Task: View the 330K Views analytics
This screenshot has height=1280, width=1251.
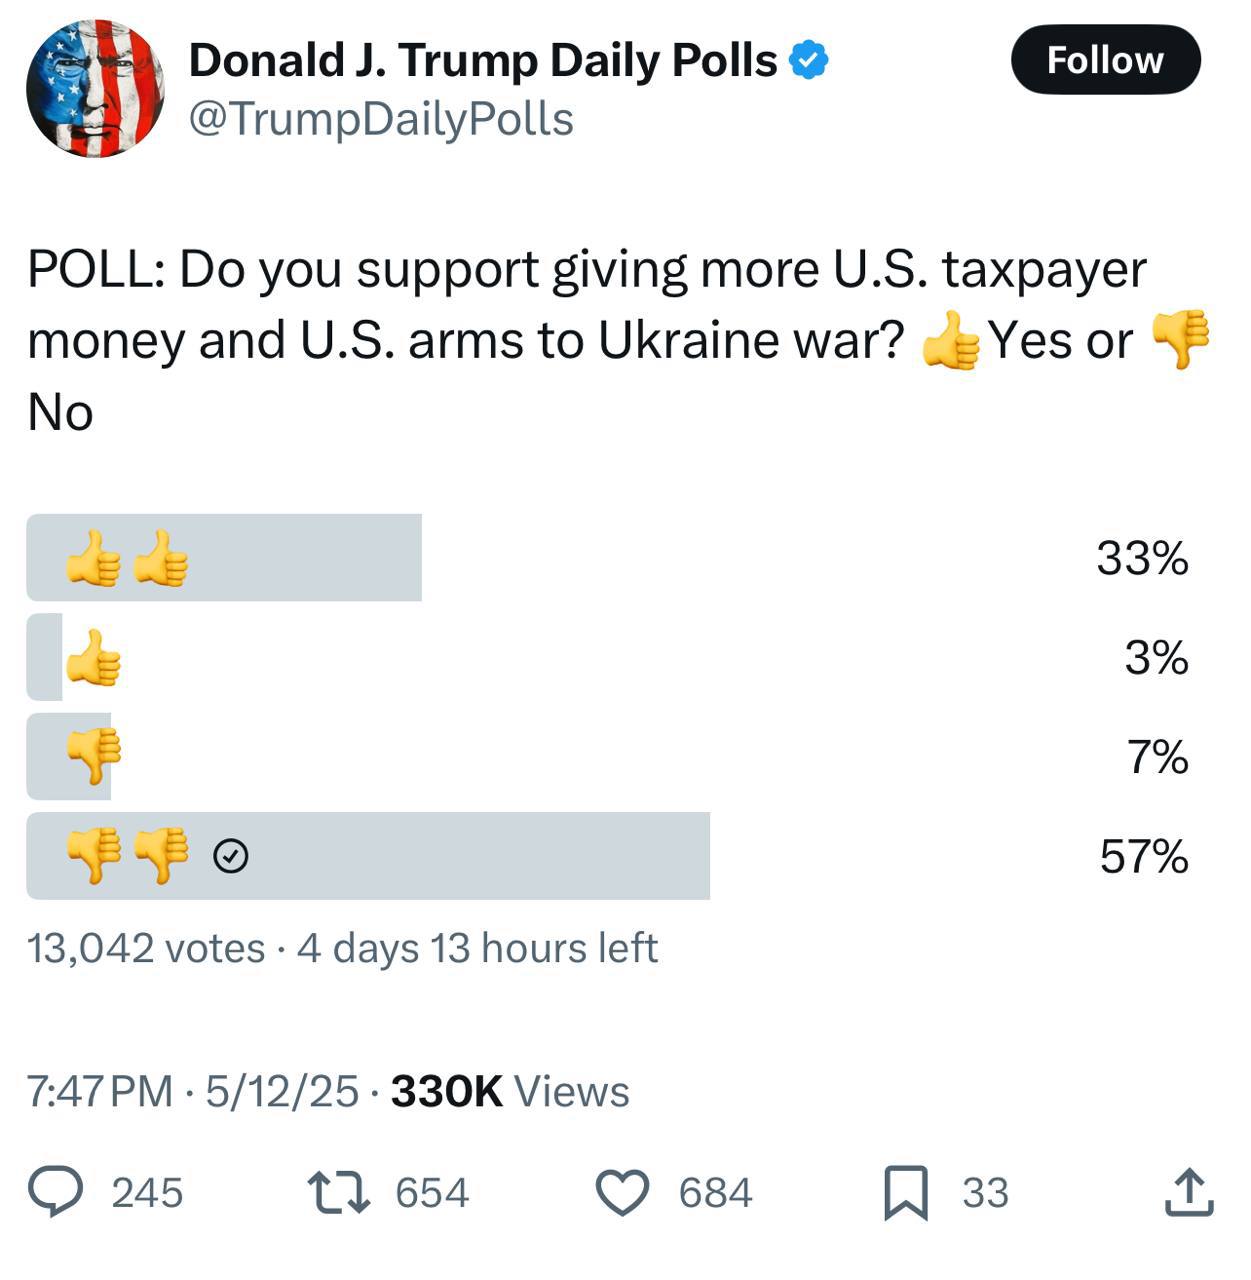Action: pos(510,1091)
